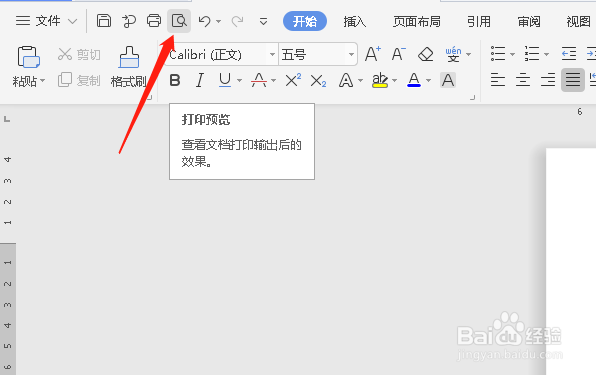Toggle Italic formatting
This screenshot has height=375, width=596.
pos(200,80)
